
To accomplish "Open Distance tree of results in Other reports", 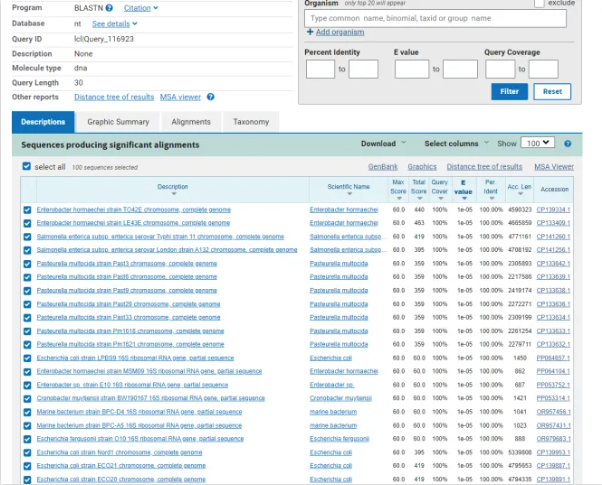I will point(114,97).
